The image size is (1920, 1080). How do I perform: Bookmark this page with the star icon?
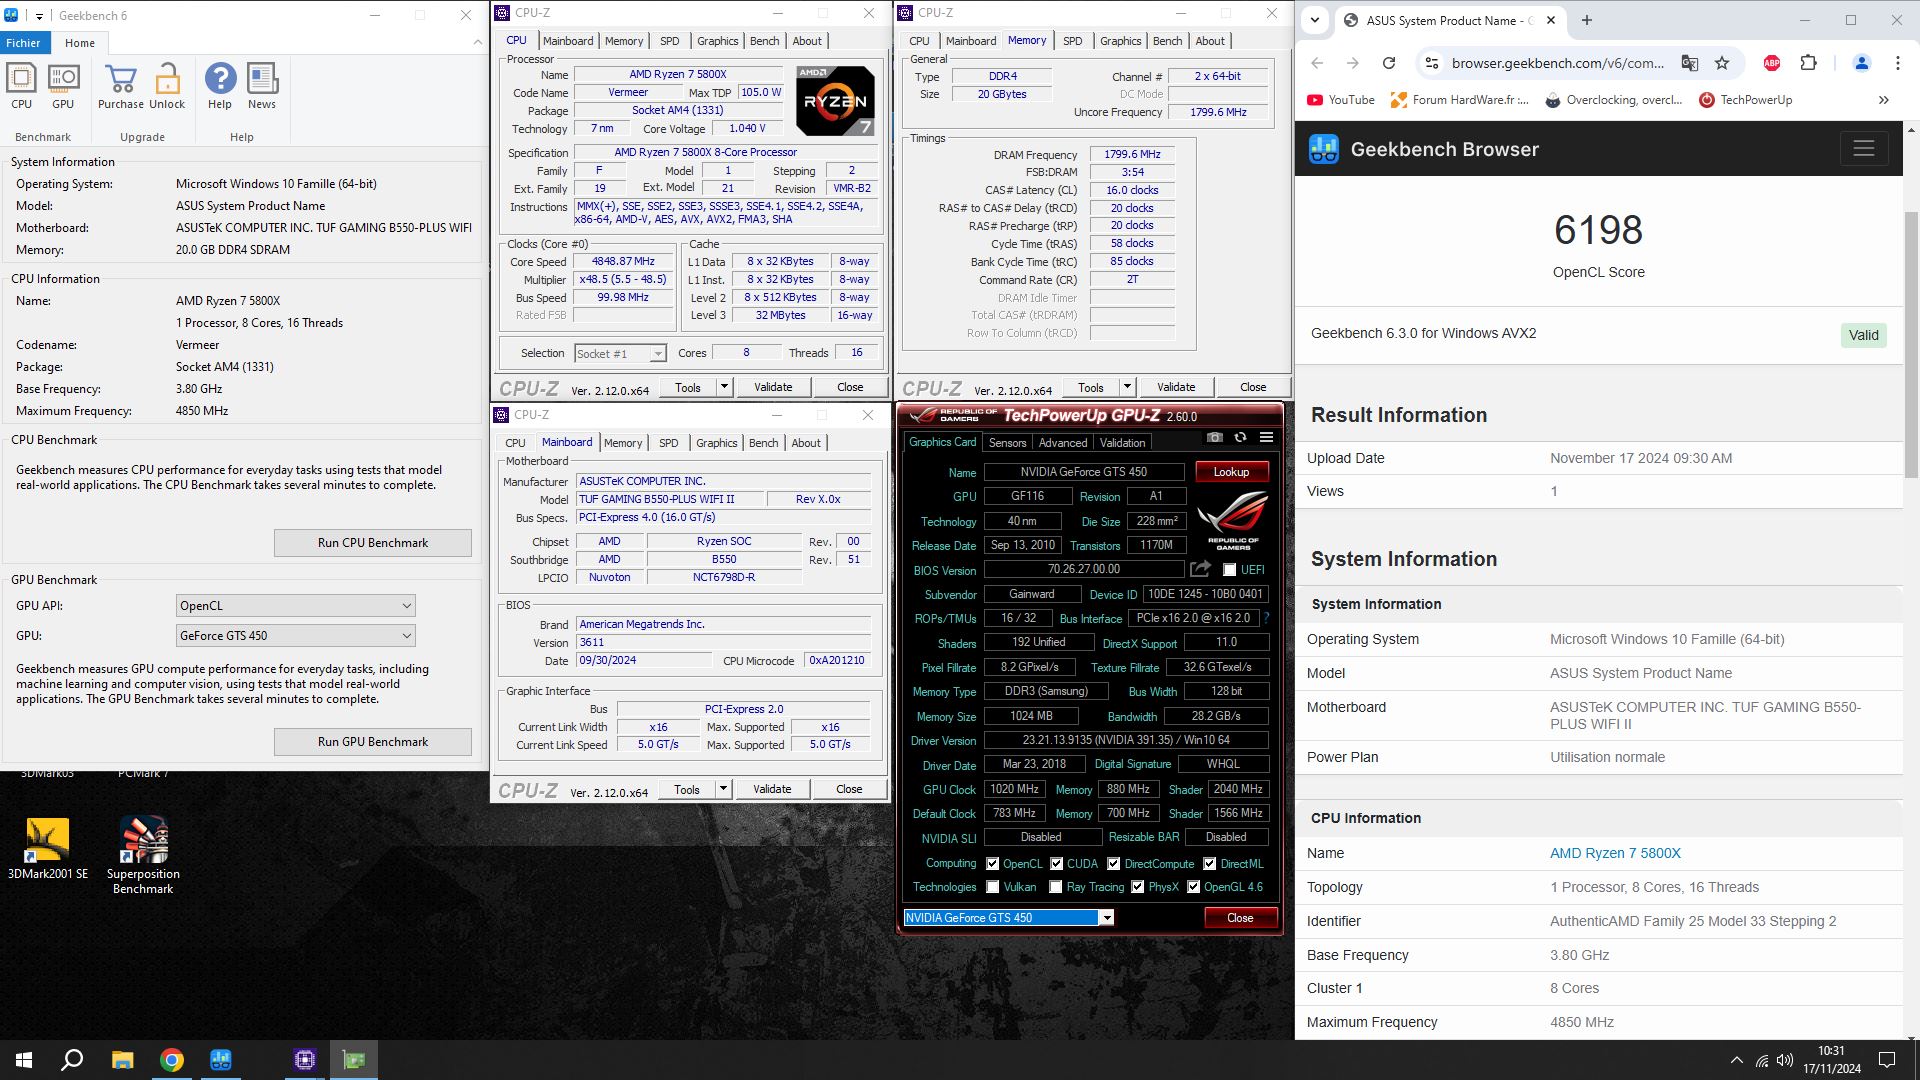tap(1722, 63)
